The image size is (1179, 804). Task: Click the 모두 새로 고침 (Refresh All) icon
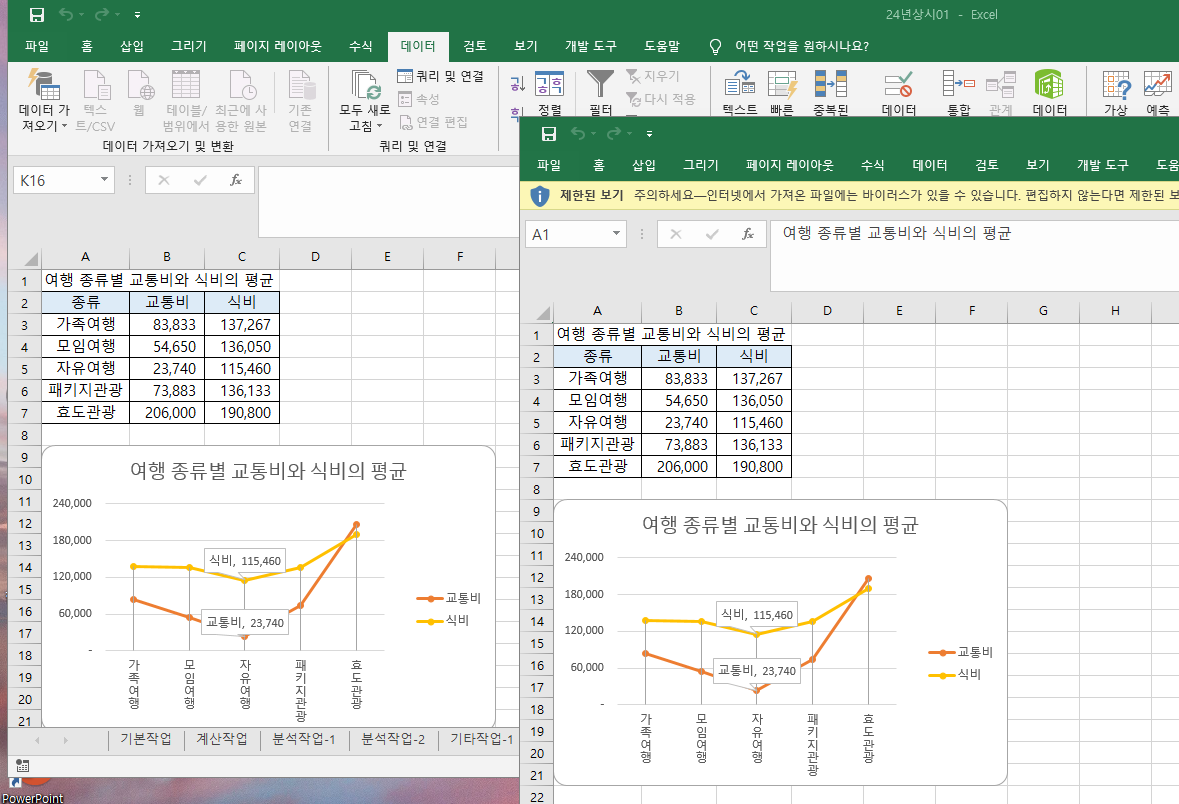tap(365, 86)
